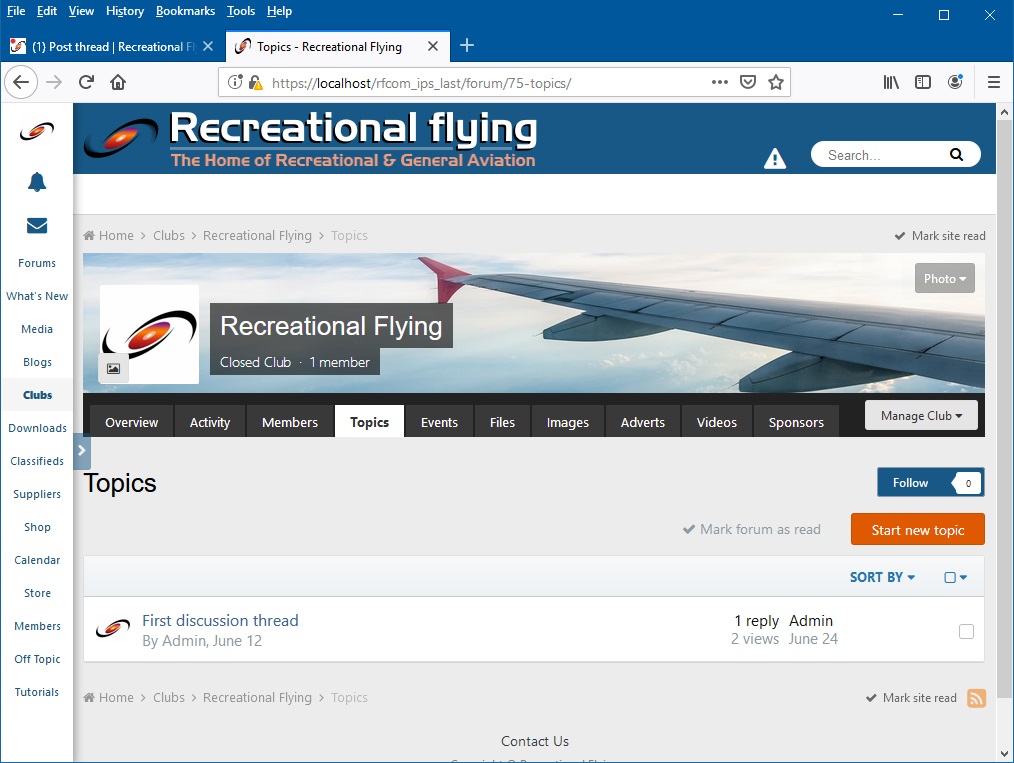Image resolution: width=1014 pixels, height=763 pixels.
Task: Open the Help menu
Action: [279, 11]
